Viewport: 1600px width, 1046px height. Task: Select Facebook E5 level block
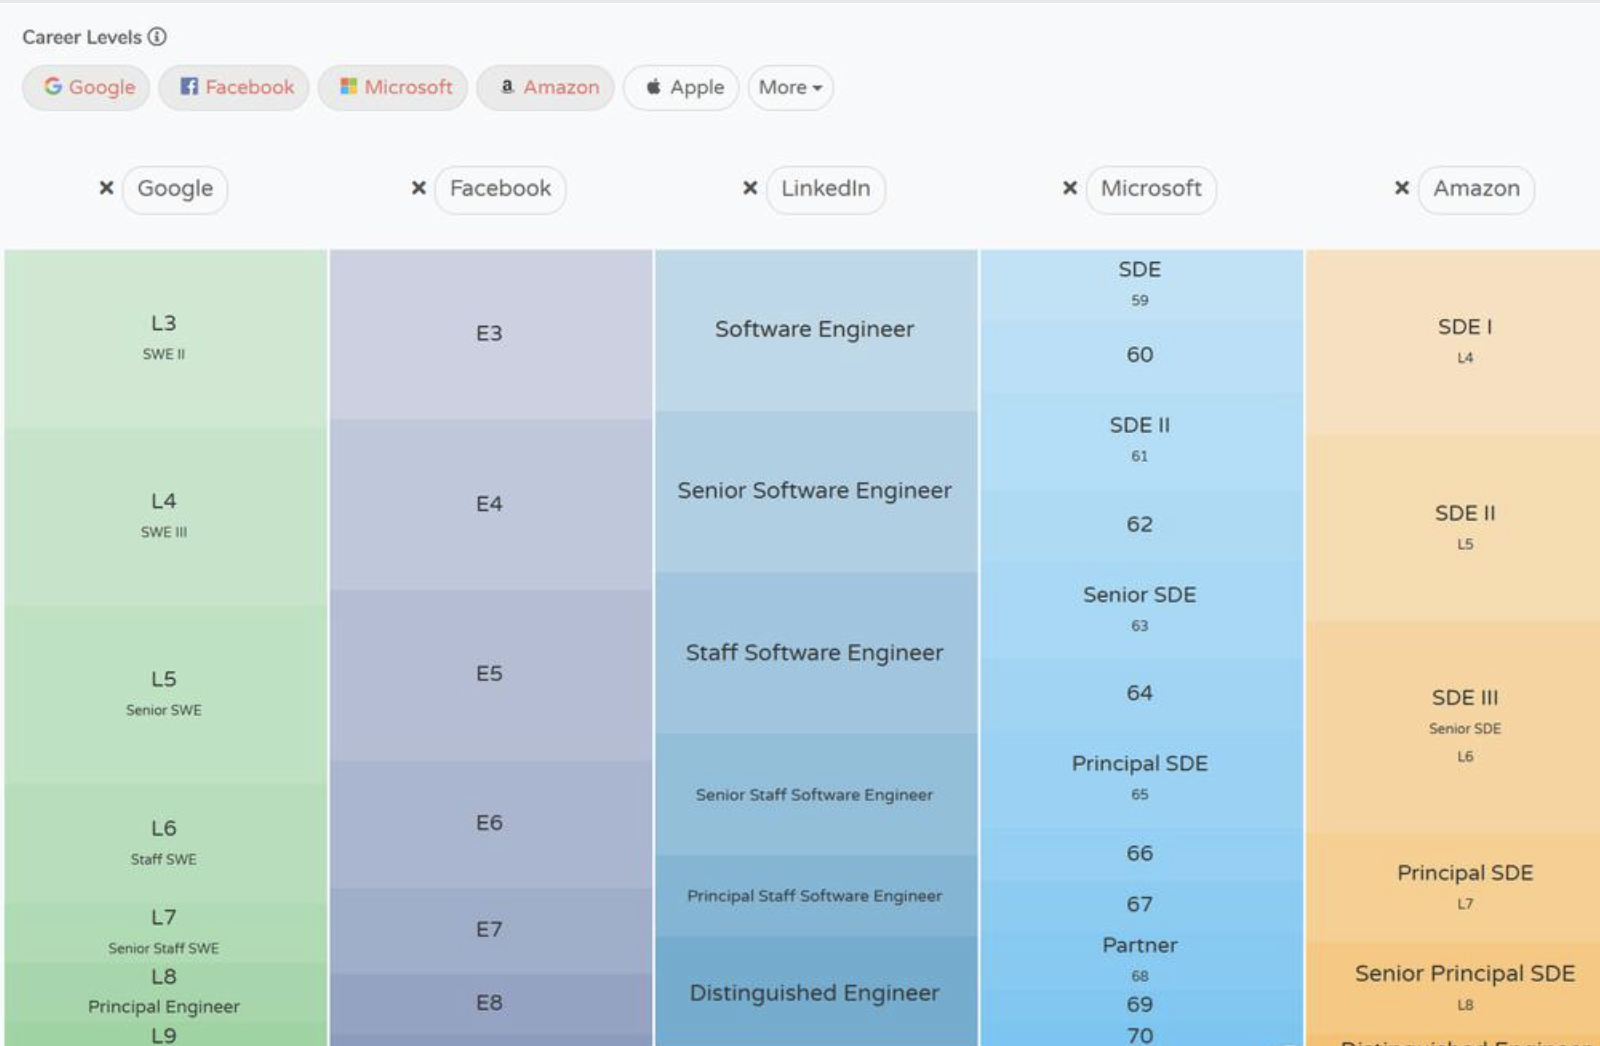(x=489, y=674)
